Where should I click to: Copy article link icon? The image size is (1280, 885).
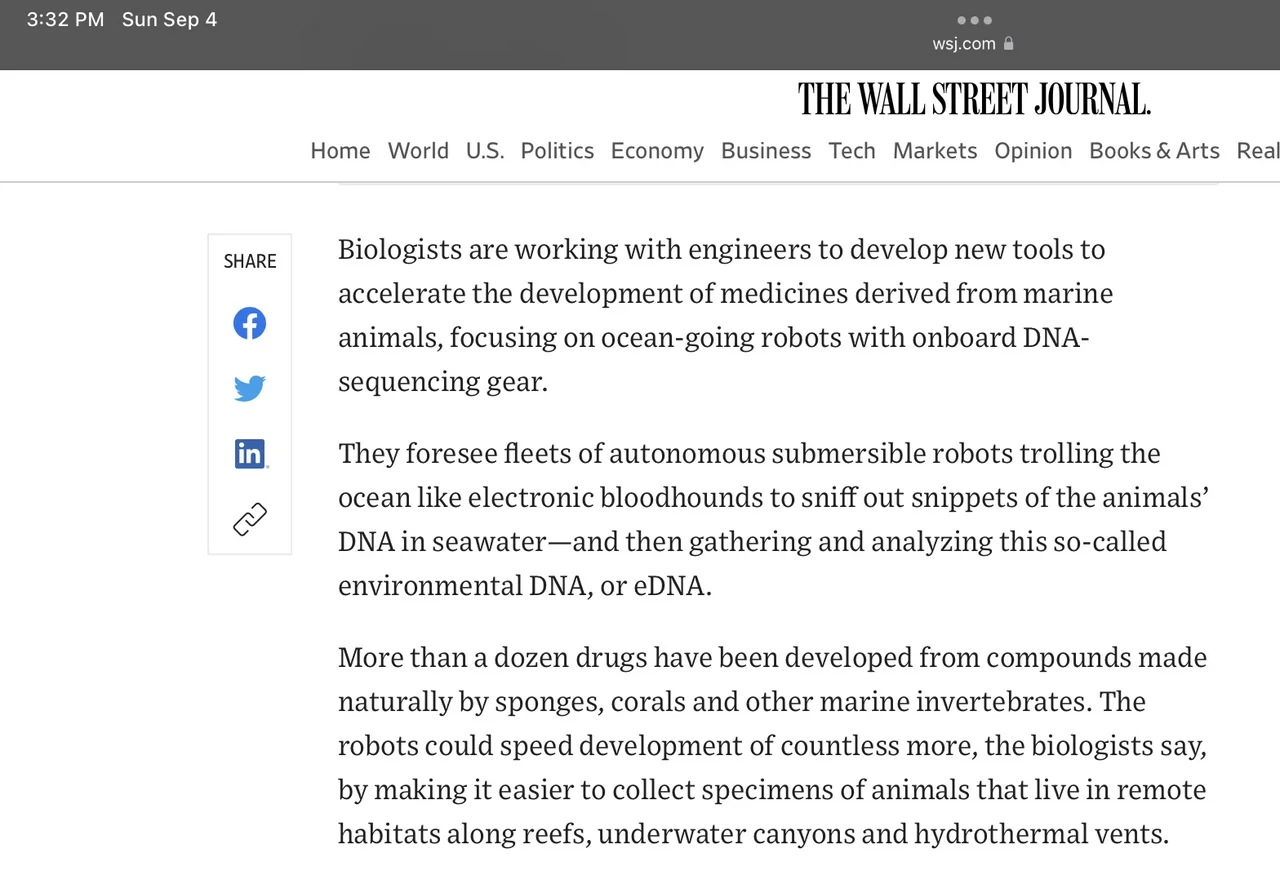pos(250,520)
